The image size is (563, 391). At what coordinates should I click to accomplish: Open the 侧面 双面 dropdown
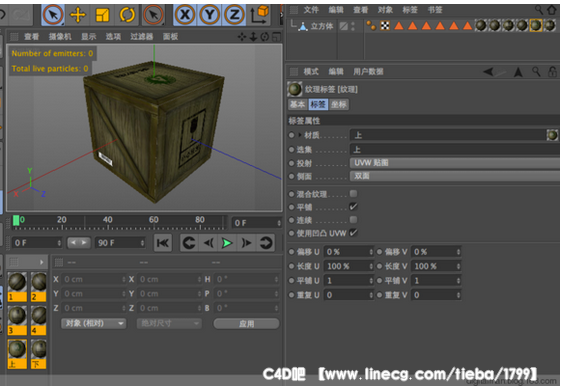pyautogui.click(x=455, y=176)
